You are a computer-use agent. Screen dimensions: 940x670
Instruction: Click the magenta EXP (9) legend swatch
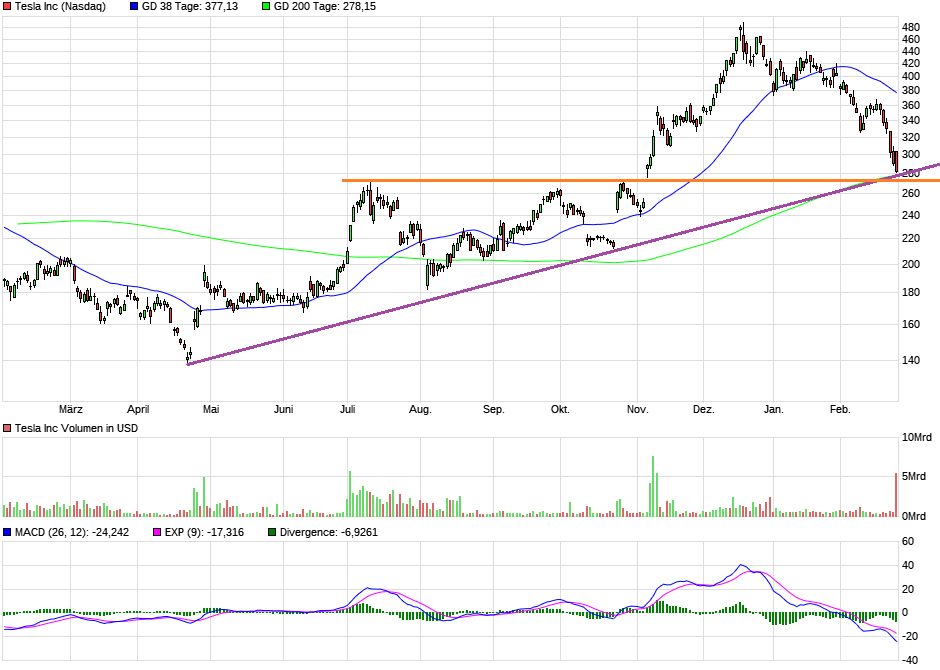point(157,532)
